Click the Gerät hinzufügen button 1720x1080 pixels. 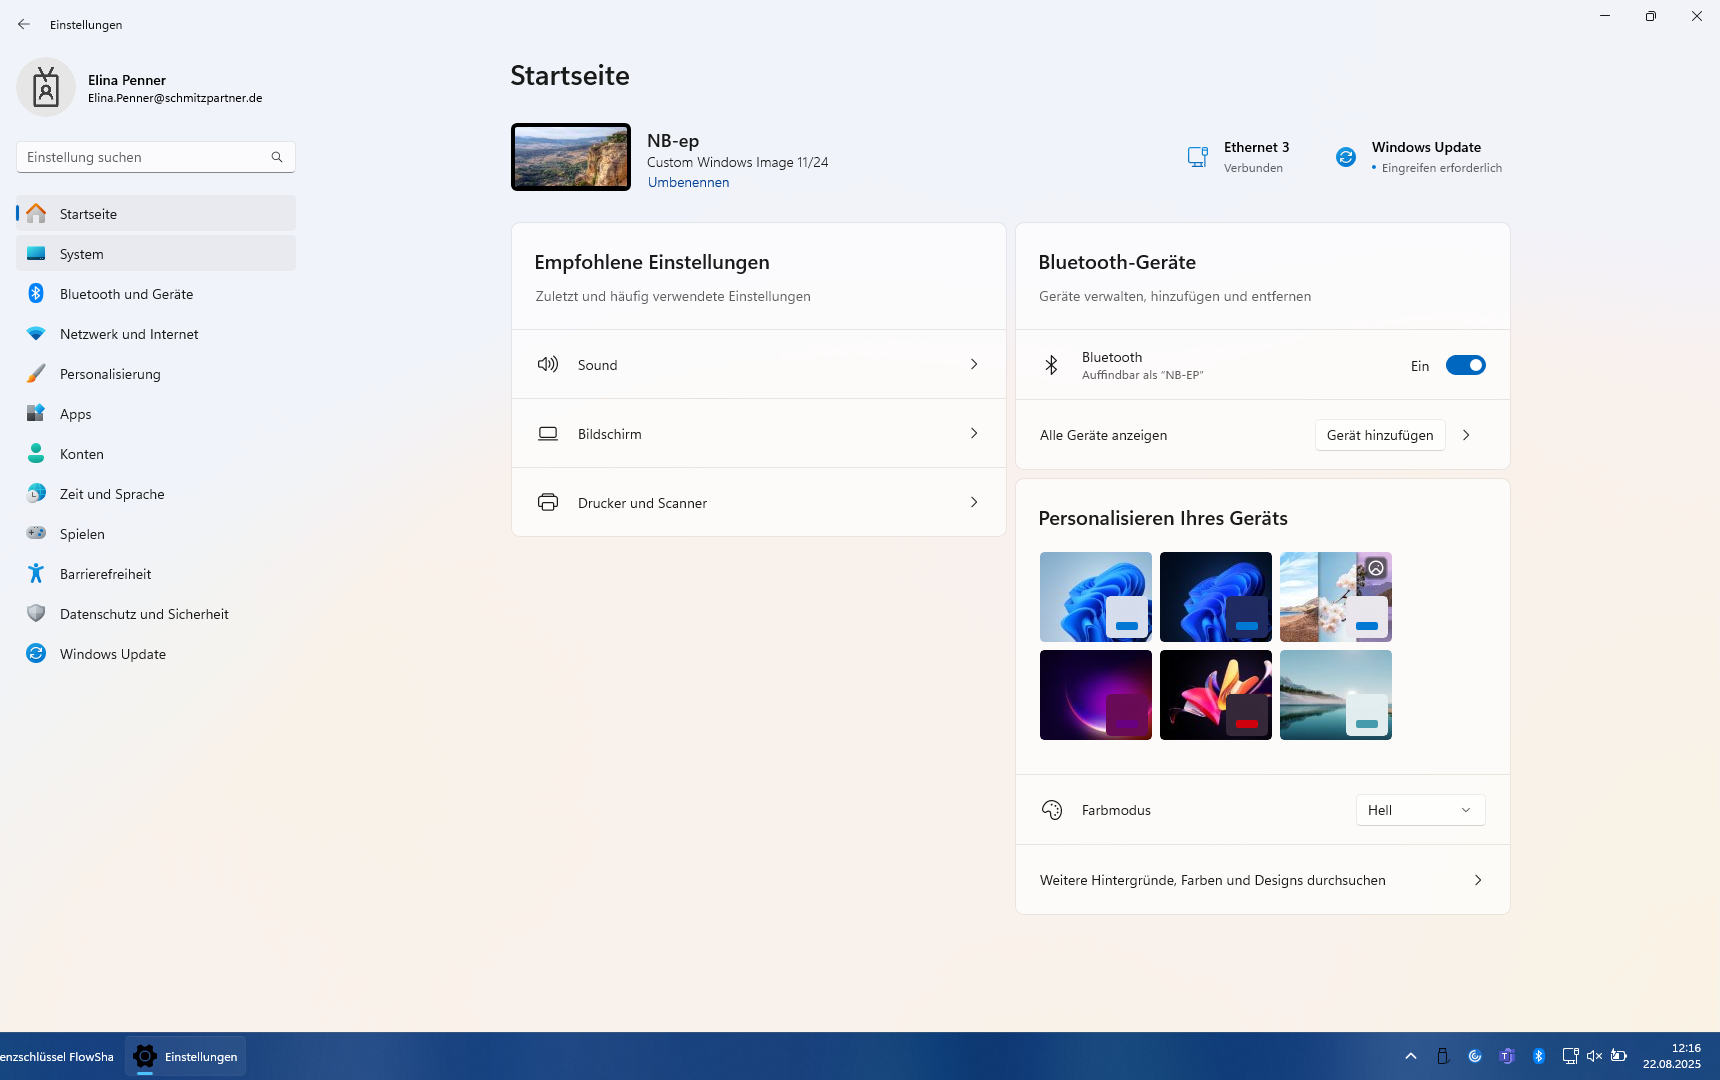(x=1379, y=435)
